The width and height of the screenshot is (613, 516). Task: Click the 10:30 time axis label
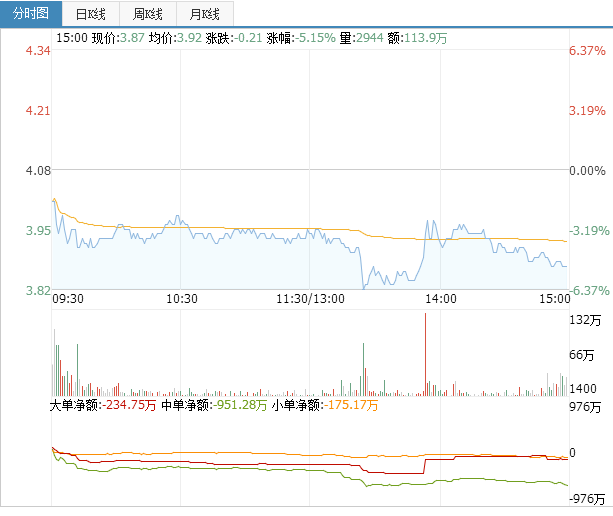pos(182,299)
